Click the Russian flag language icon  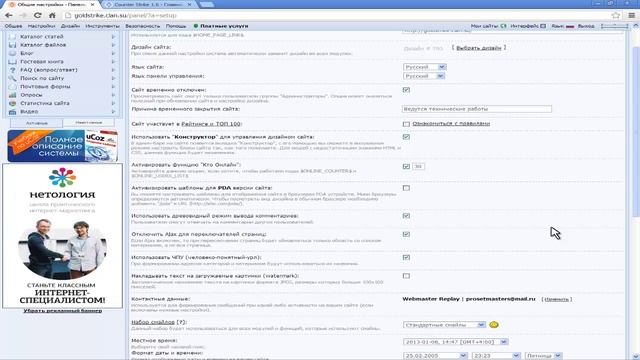(570, 26)
